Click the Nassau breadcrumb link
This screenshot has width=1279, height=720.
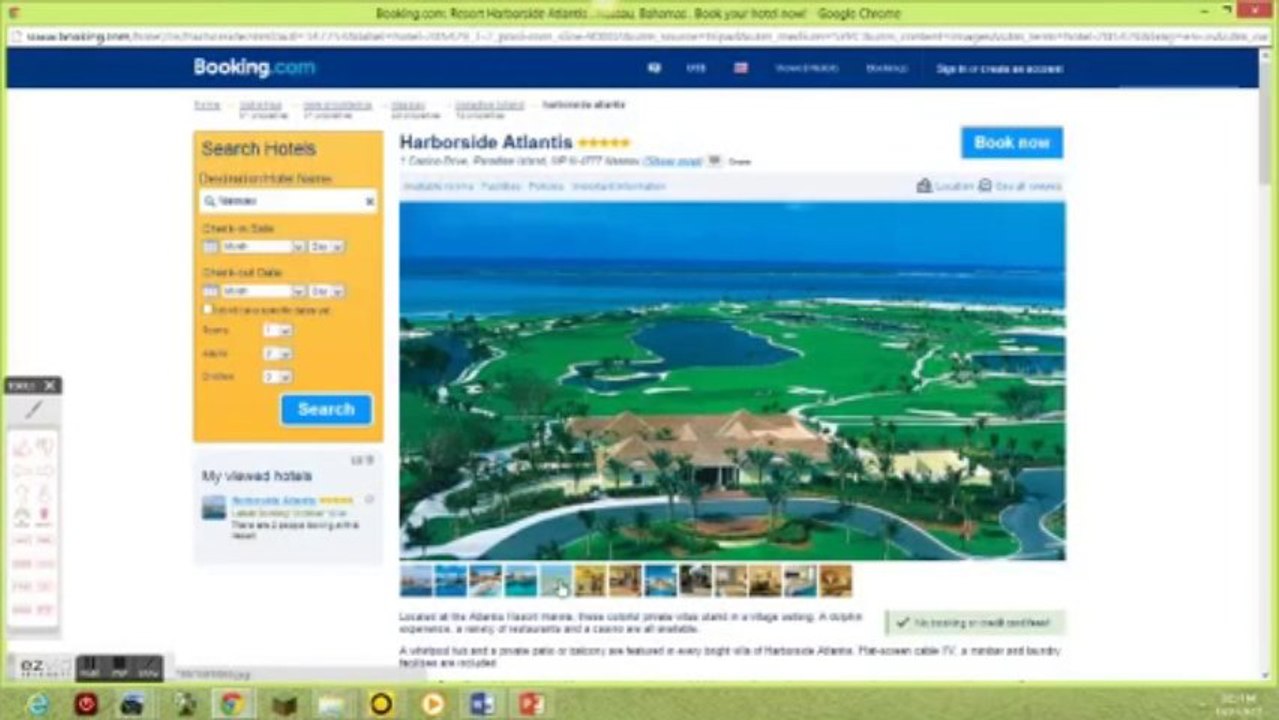407,104
